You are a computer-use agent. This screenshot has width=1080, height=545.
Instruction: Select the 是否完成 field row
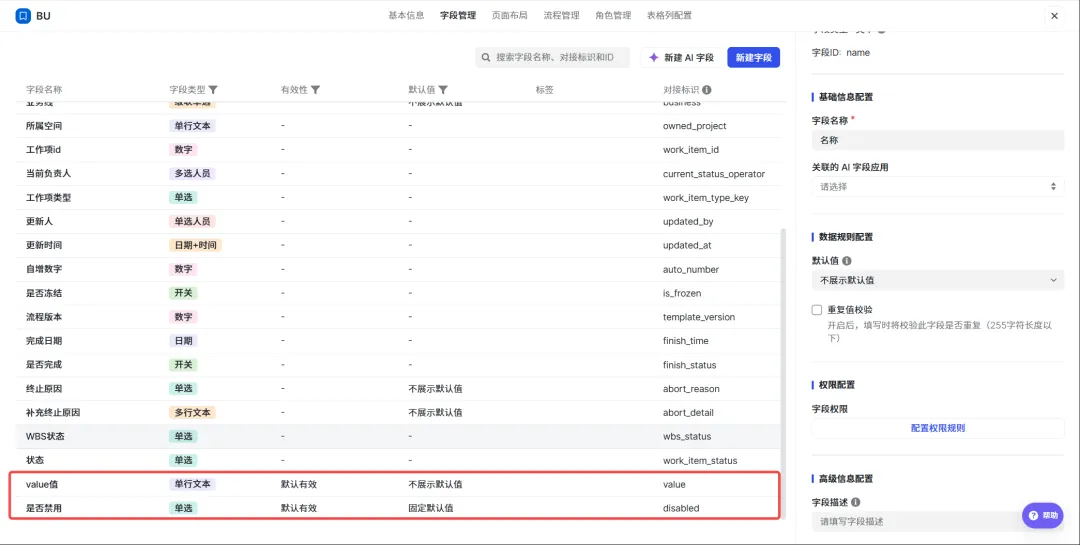click(400, 364)
